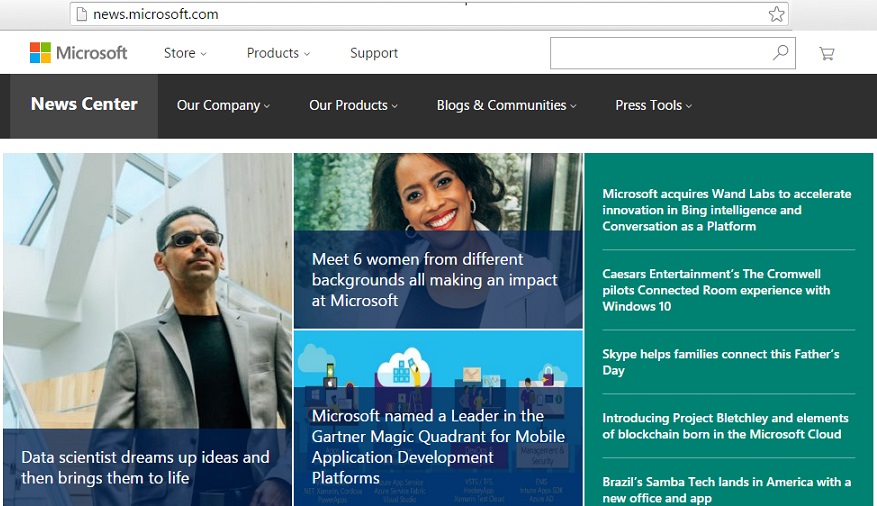Go to the Support page
This screenshot has height=506, width=877.
[374, 53]
